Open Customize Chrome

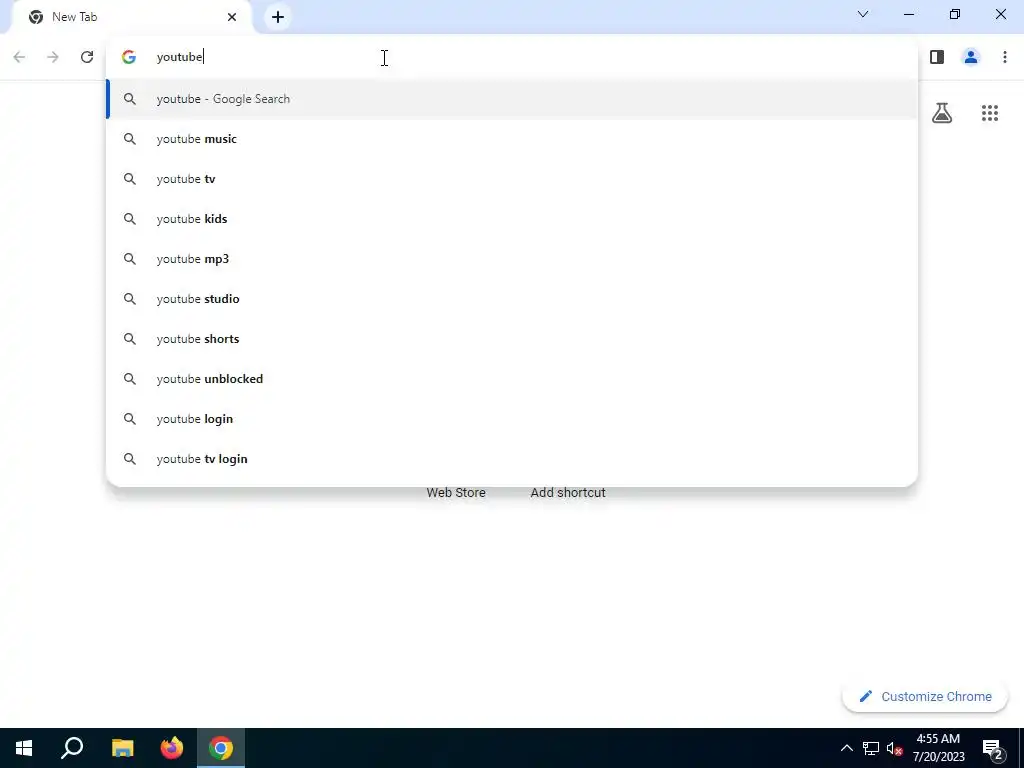pyautogui.click(x=925, y=697)
